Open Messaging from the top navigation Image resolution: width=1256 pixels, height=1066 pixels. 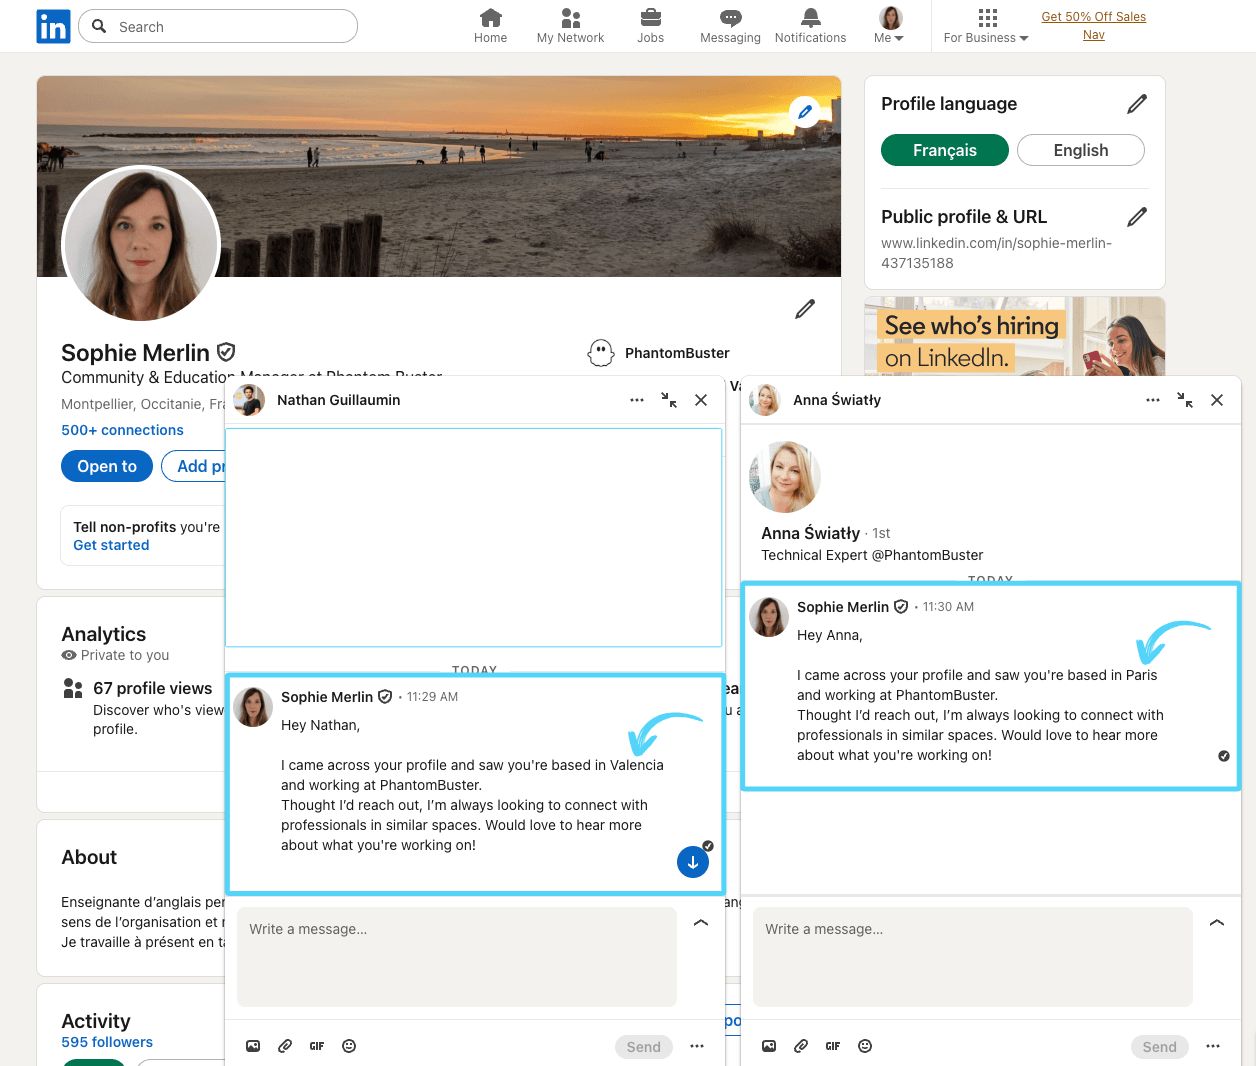click(x=730, y=26)
